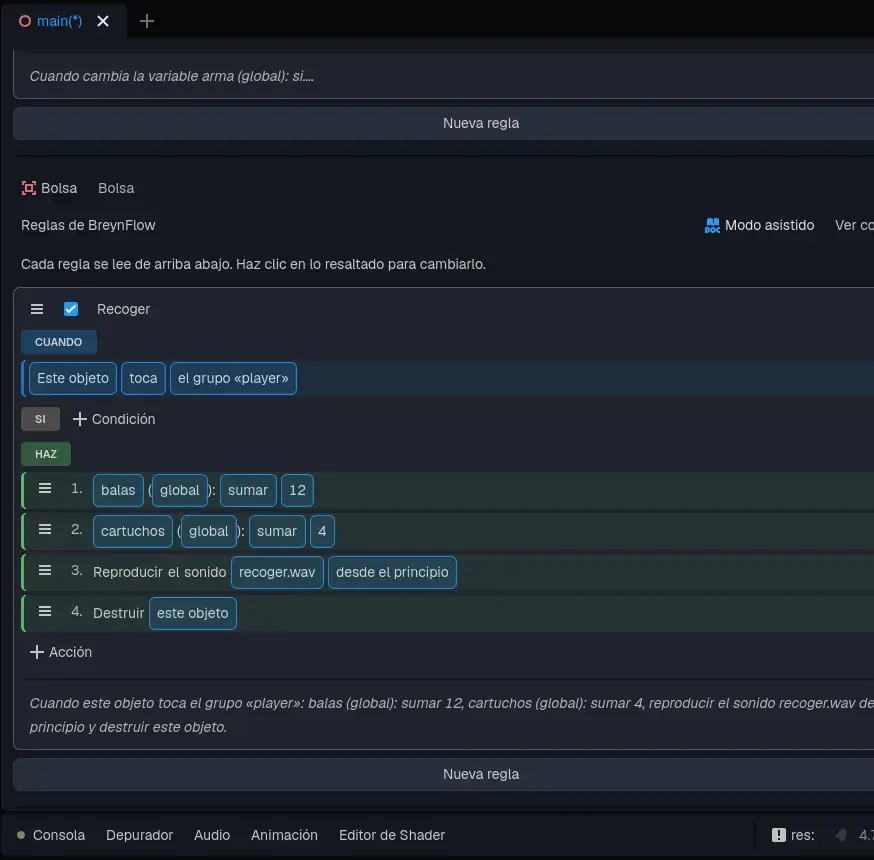Select the main(*) scene tab

point(59,21)
